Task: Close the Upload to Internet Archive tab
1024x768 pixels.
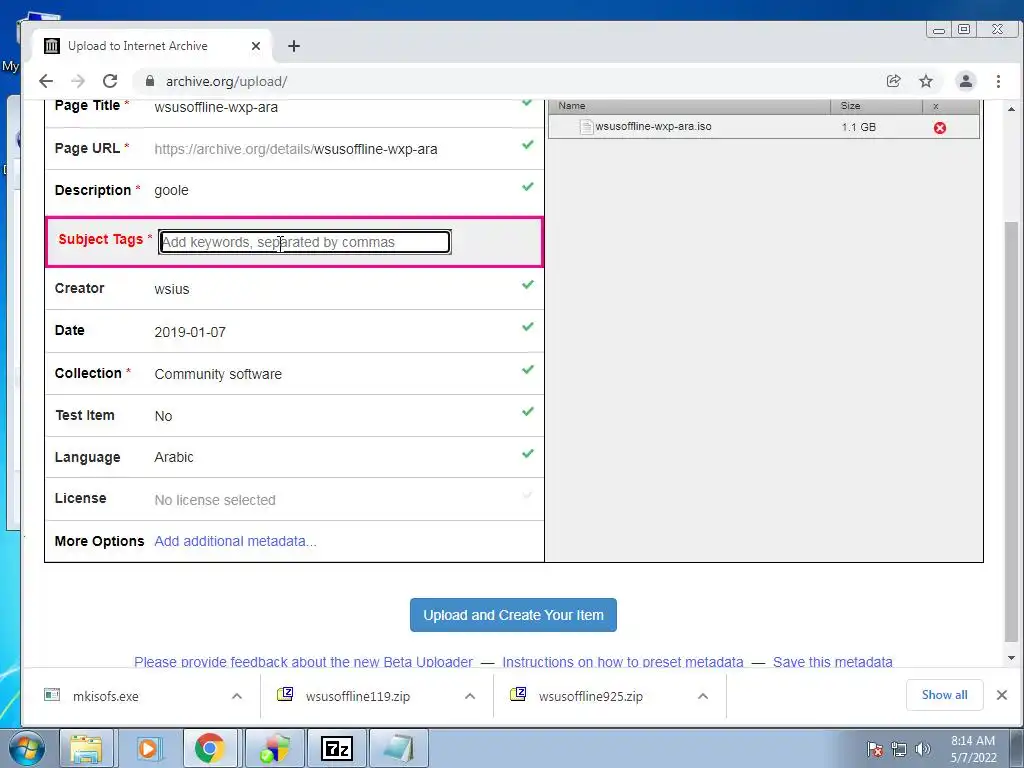Action: [x=256, y=46]
